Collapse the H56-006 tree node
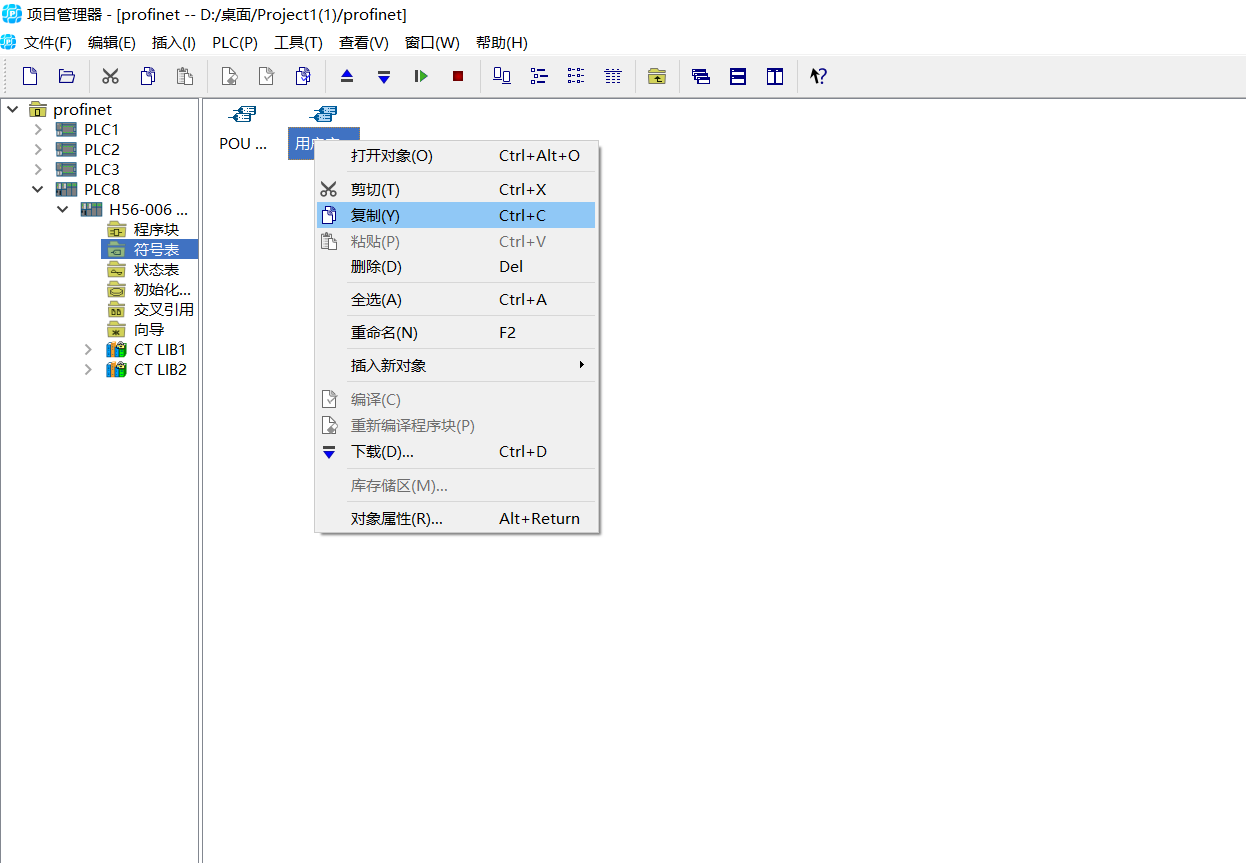 [x=63, y=209]
